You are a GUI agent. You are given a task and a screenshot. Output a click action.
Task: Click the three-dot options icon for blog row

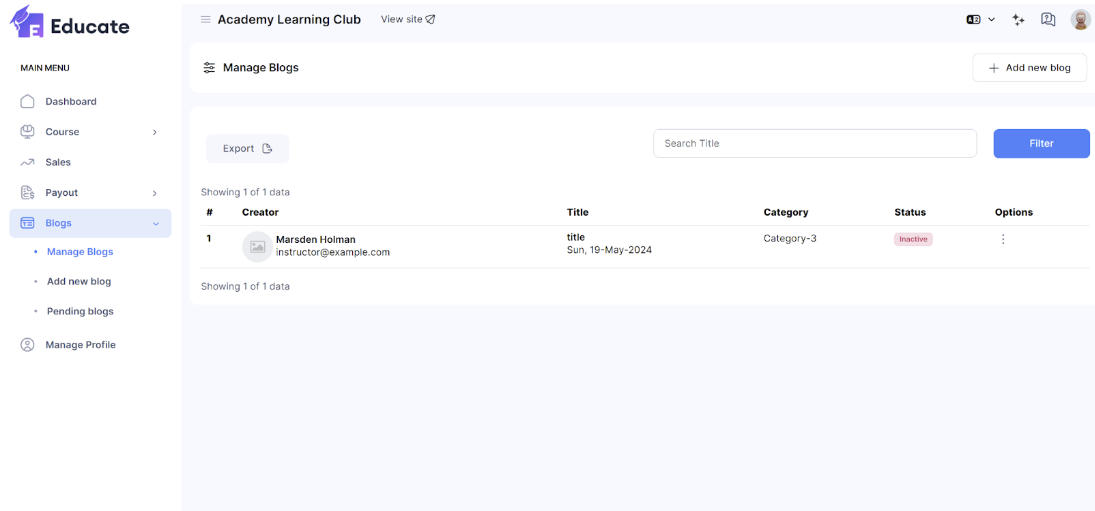pyautogui.click(x=1003, y=239)
